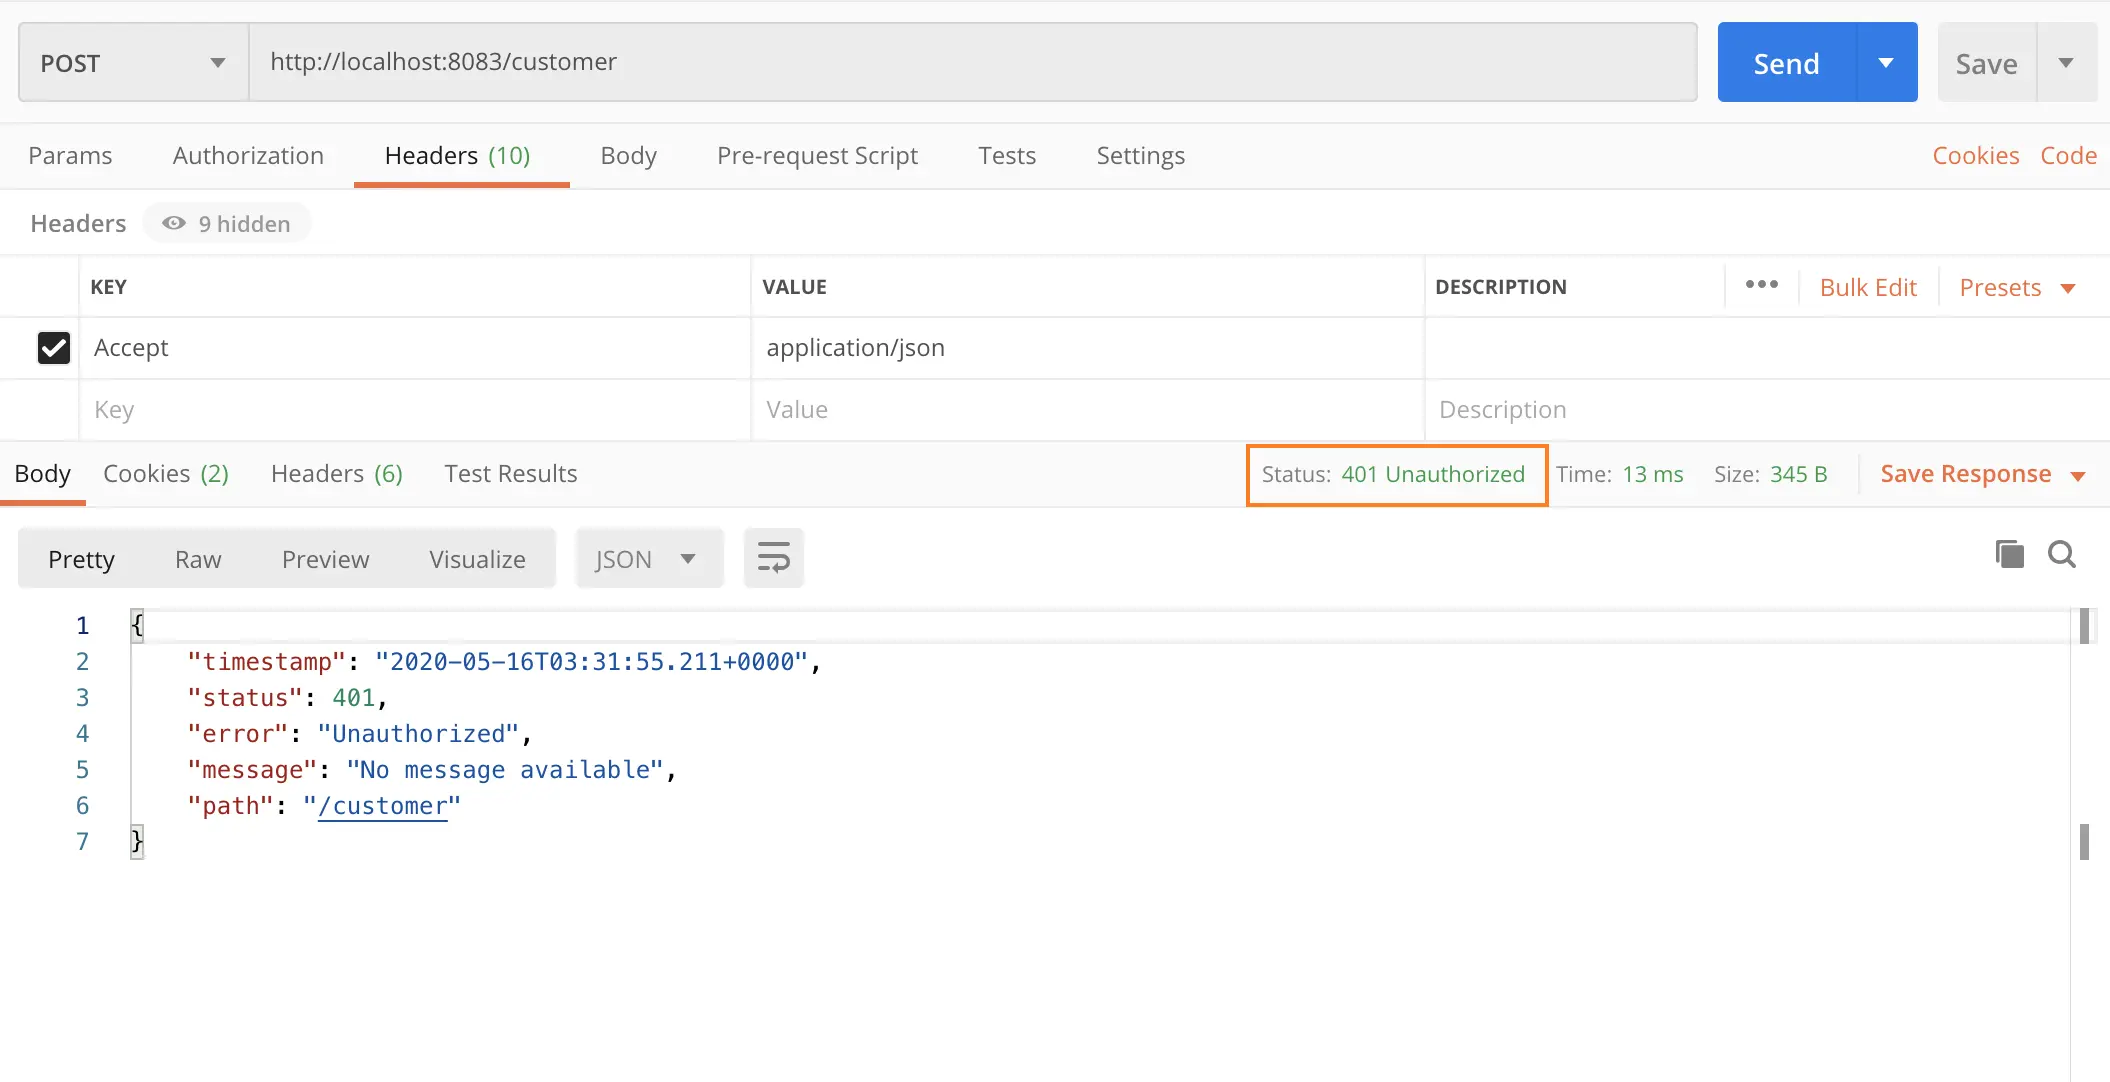The image size is (2110, 1082).
Task: Follow the /customer path link
Action: [x=382, y=806]
